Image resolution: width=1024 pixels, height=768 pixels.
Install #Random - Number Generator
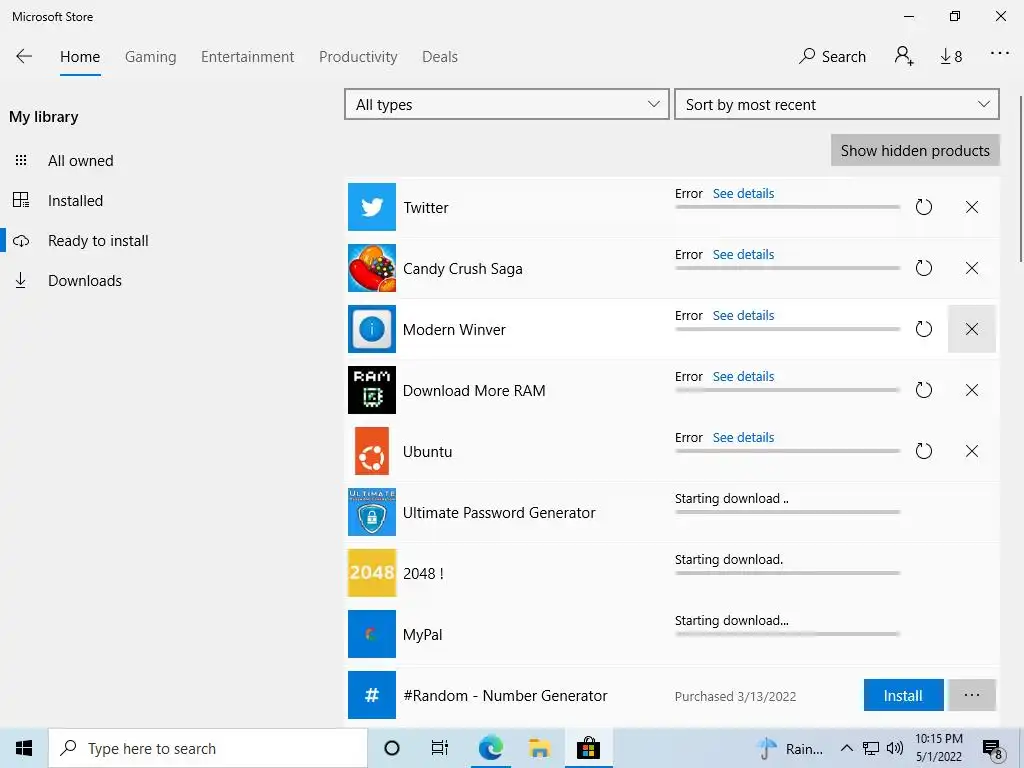[x=903, y=695]
